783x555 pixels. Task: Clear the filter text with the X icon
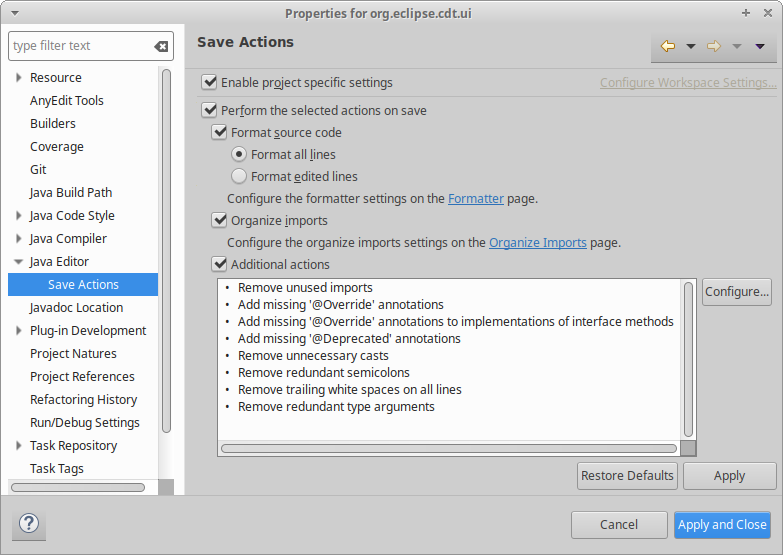(x=161, y=46)
